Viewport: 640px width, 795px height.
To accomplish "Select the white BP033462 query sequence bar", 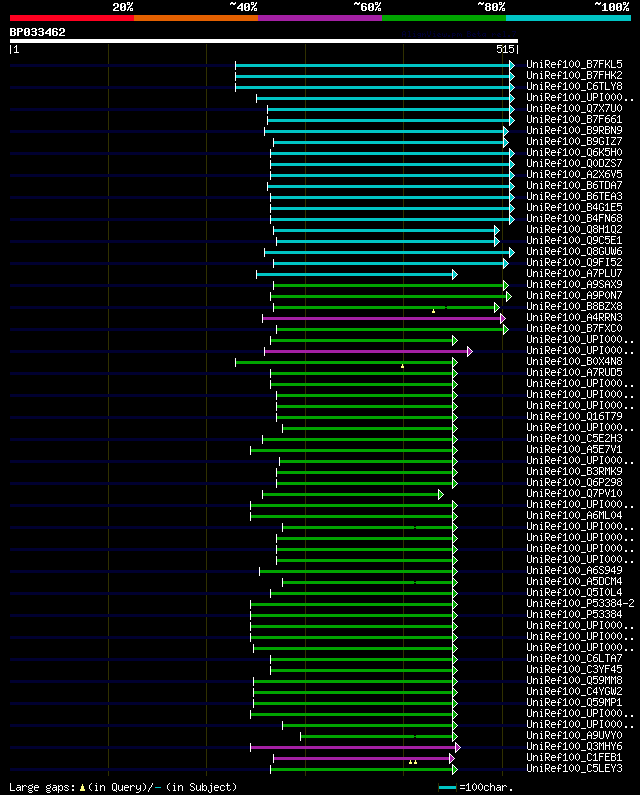I will (x=264, y=41).
